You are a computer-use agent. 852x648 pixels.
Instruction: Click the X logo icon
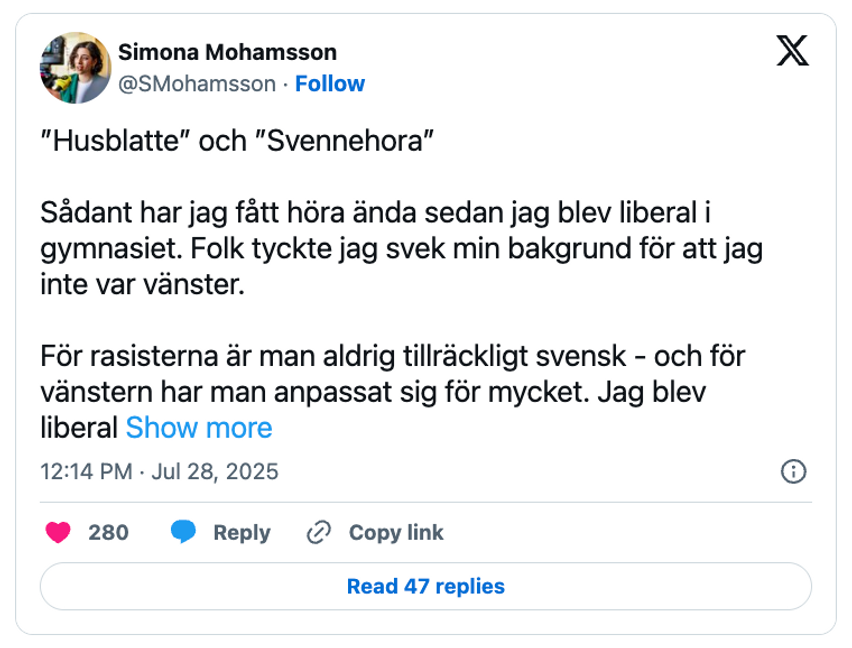click(x=793, y=52)
